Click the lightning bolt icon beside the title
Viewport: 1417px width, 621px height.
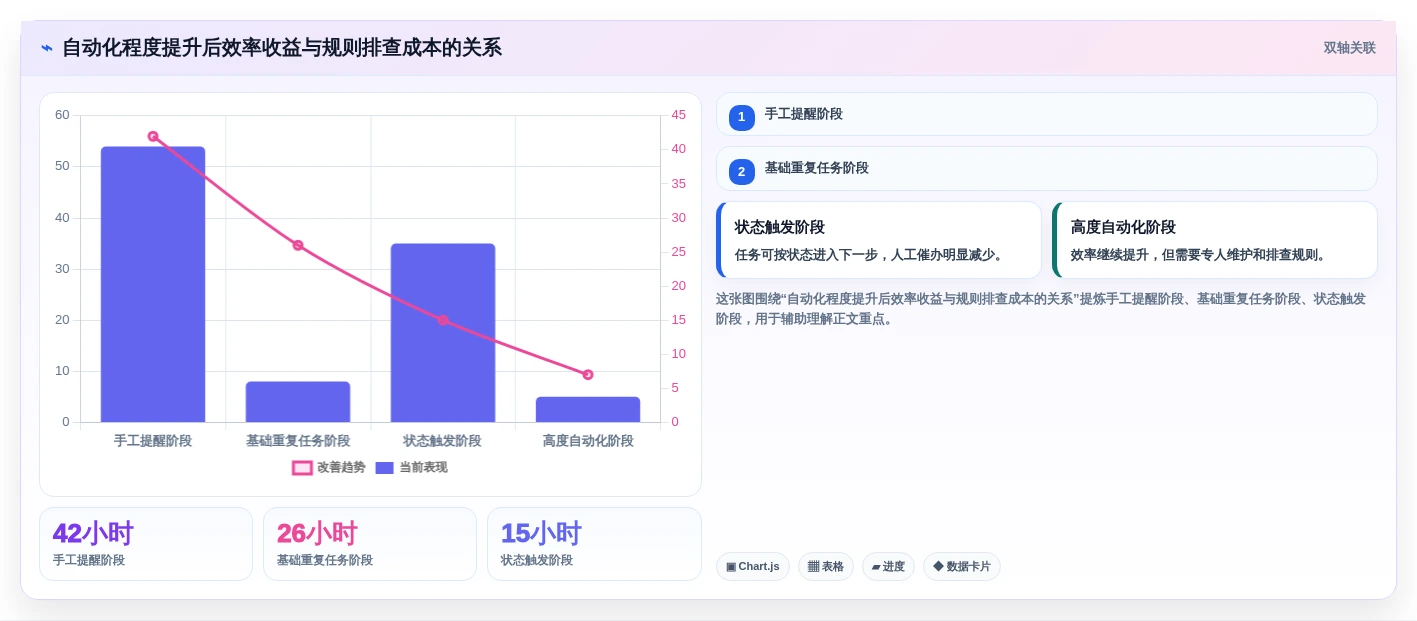[47, 48]
